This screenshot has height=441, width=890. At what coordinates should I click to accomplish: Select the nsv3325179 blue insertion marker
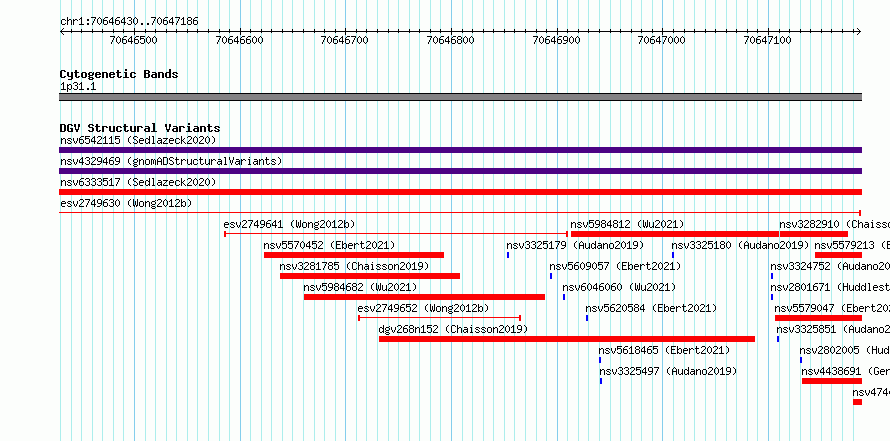coord(508,255)
